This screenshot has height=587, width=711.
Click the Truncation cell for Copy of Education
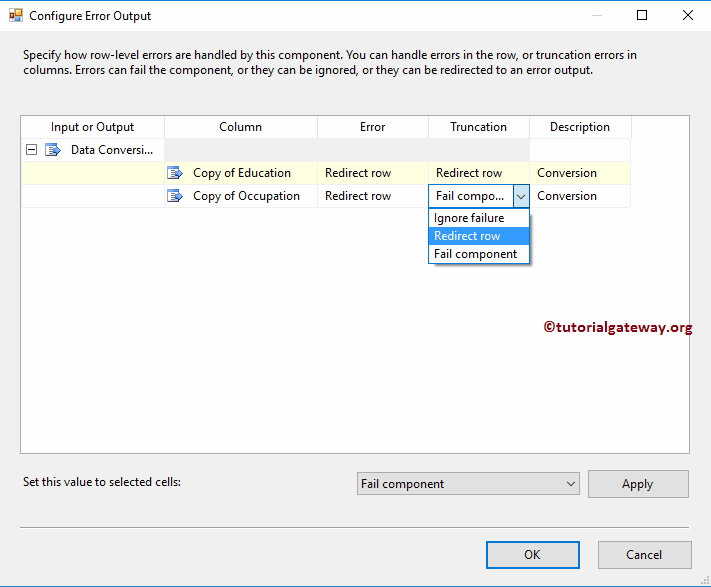478,173
